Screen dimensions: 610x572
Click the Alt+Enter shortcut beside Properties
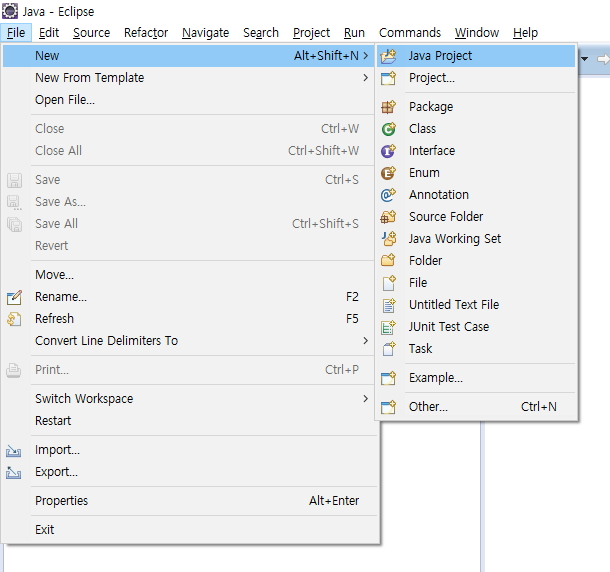[x=334, y=501]
